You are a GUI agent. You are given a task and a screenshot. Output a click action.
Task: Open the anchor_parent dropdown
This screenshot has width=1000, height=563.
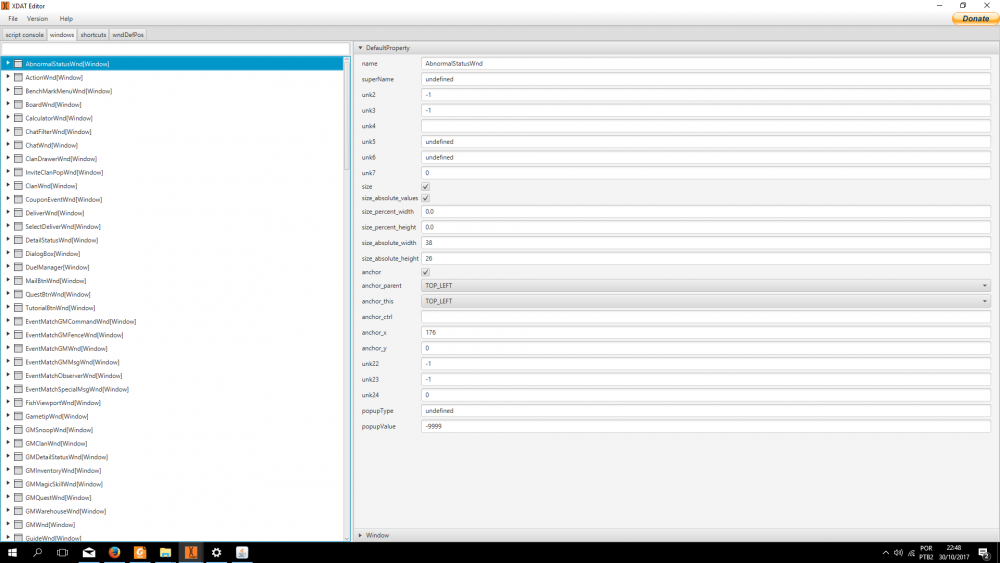click(x=705, y=285)
